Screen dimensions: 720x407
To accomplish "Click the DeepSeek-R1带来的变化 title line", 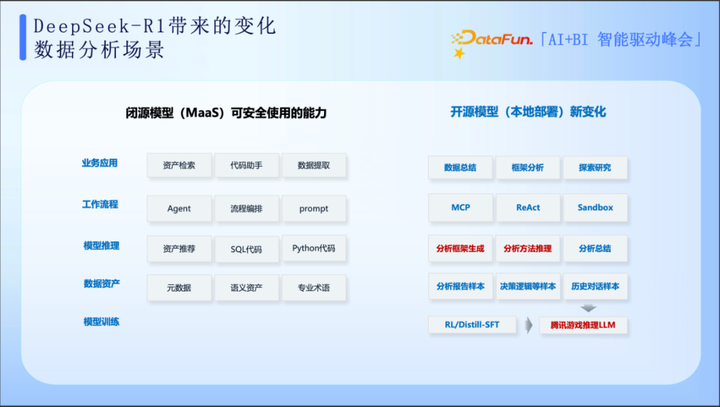I will point(155,26).
